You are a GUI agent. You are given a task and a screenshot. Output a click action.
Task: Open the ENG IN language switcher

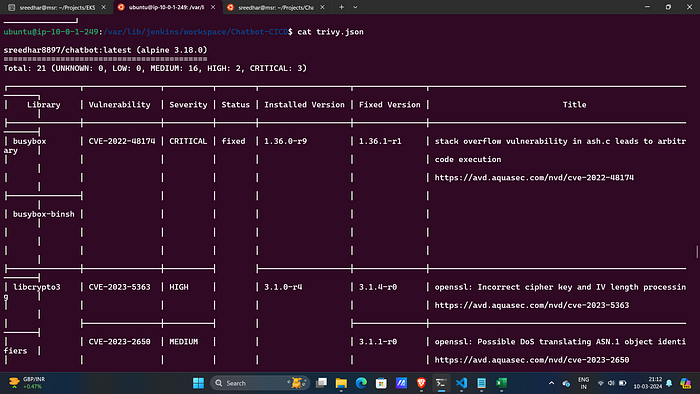(583, 383)
